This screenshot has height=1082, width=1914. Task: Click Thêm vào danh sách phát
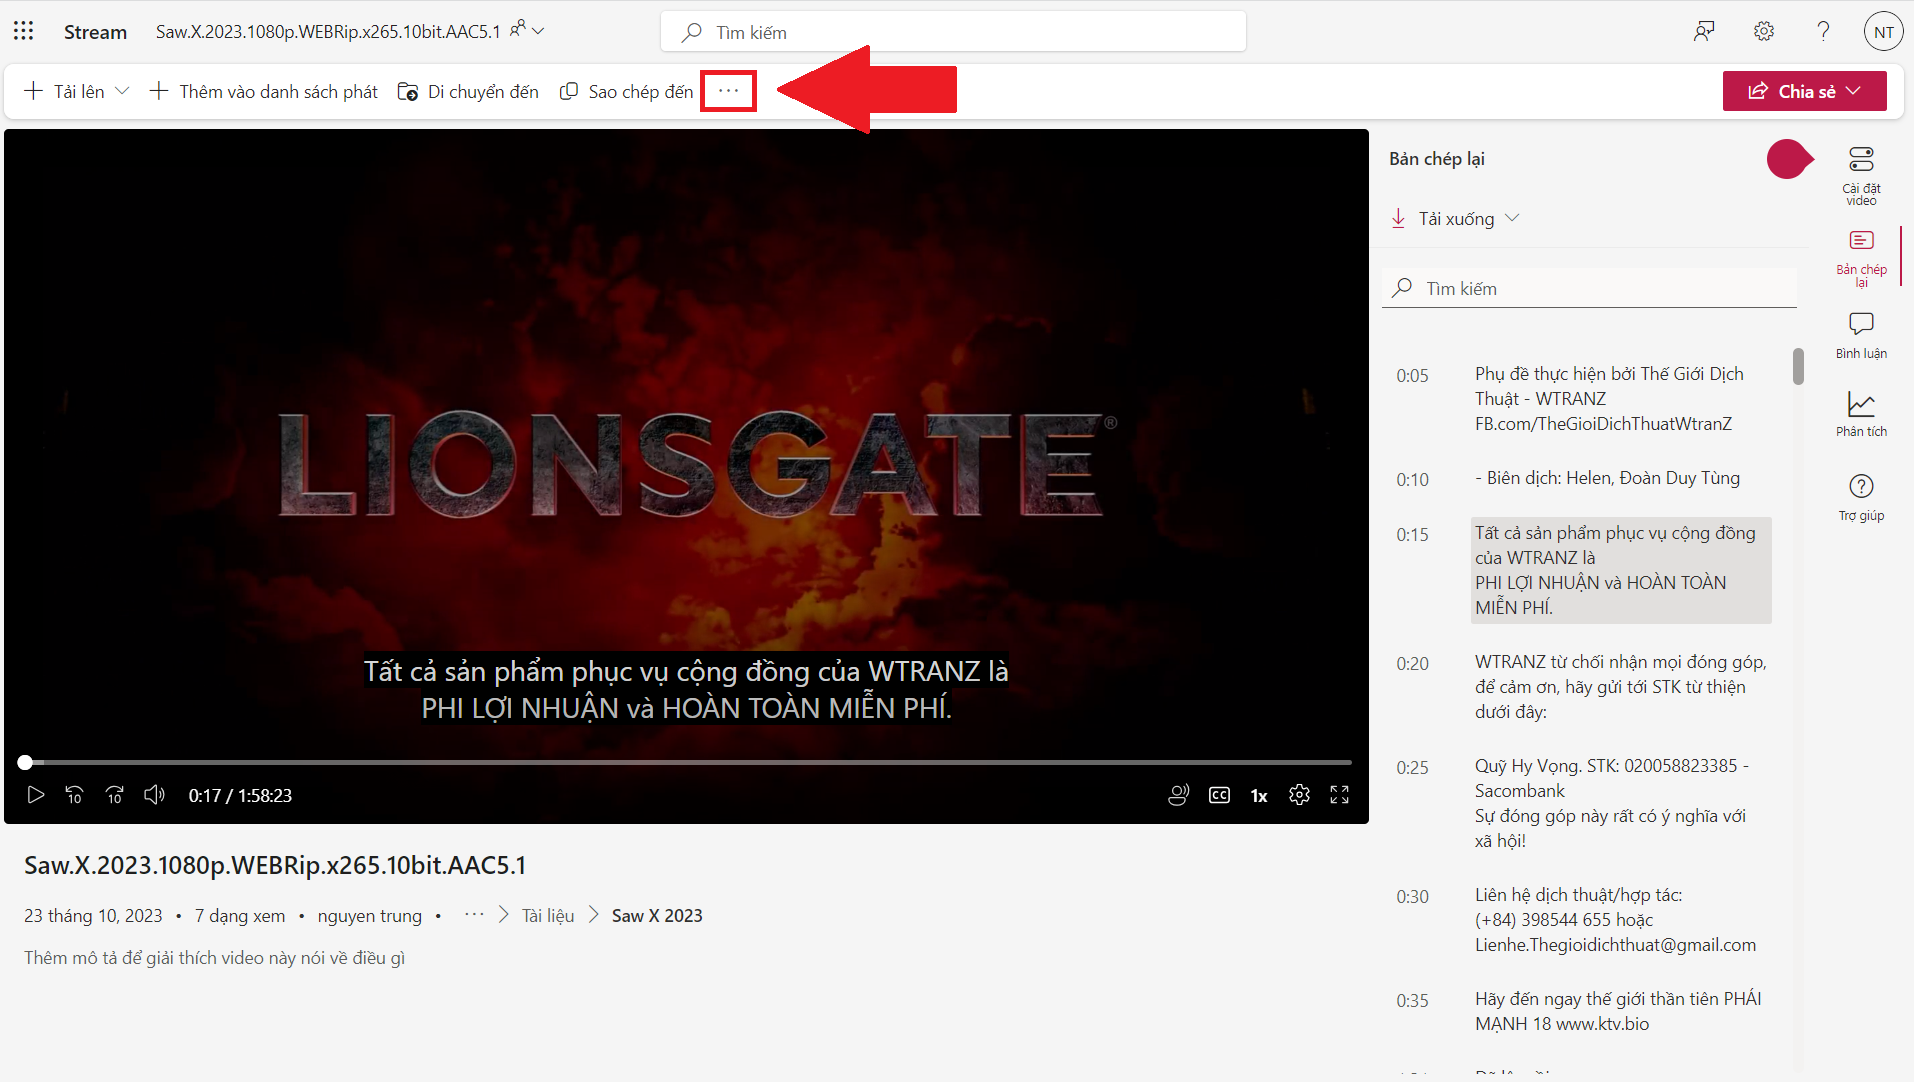(264, 91)
